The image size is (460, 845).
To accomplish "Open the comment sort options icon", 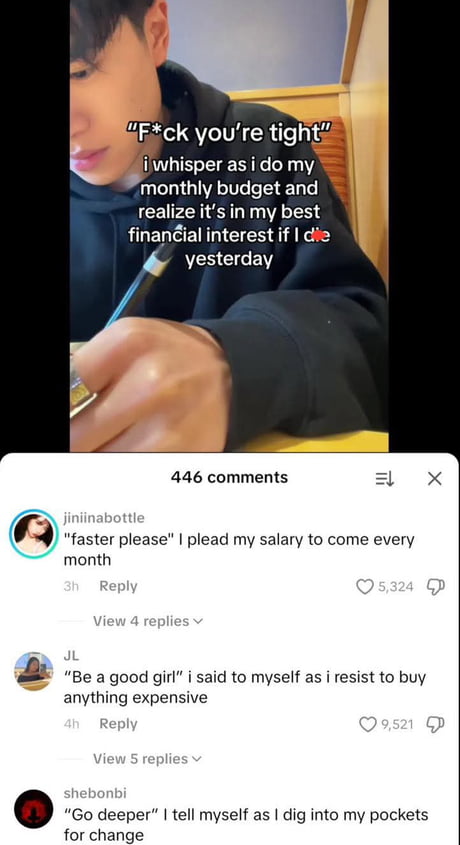I will 385,478.
